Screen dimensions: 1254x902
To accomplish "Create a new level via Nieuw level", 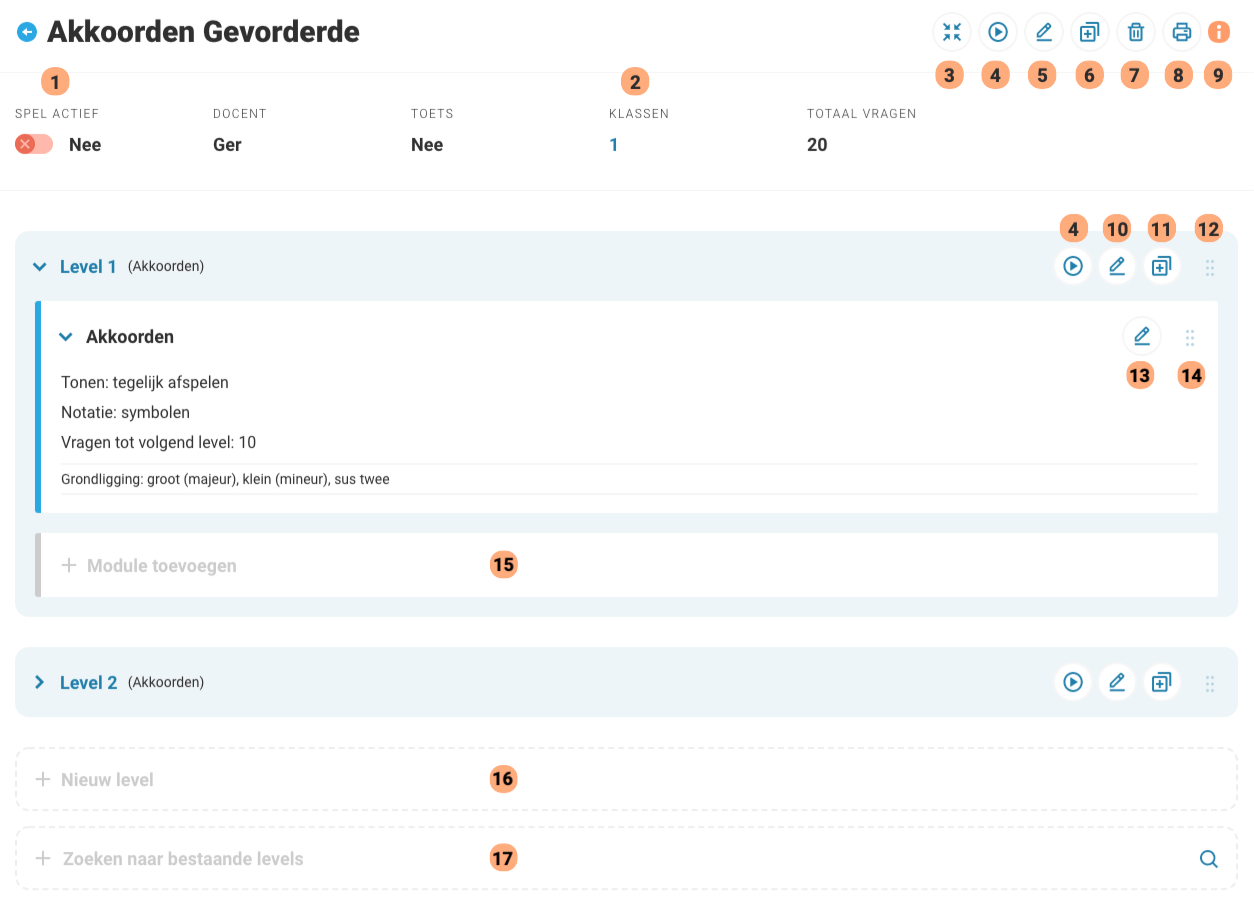I will [626, 779].
